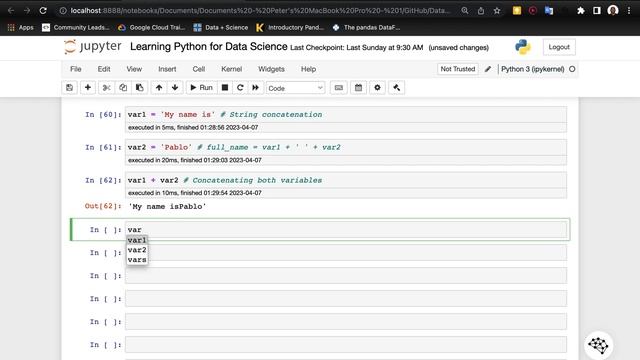Click the calendar-style toolbar icon
The width and height of the screenshot is (640, 360).
358,88
